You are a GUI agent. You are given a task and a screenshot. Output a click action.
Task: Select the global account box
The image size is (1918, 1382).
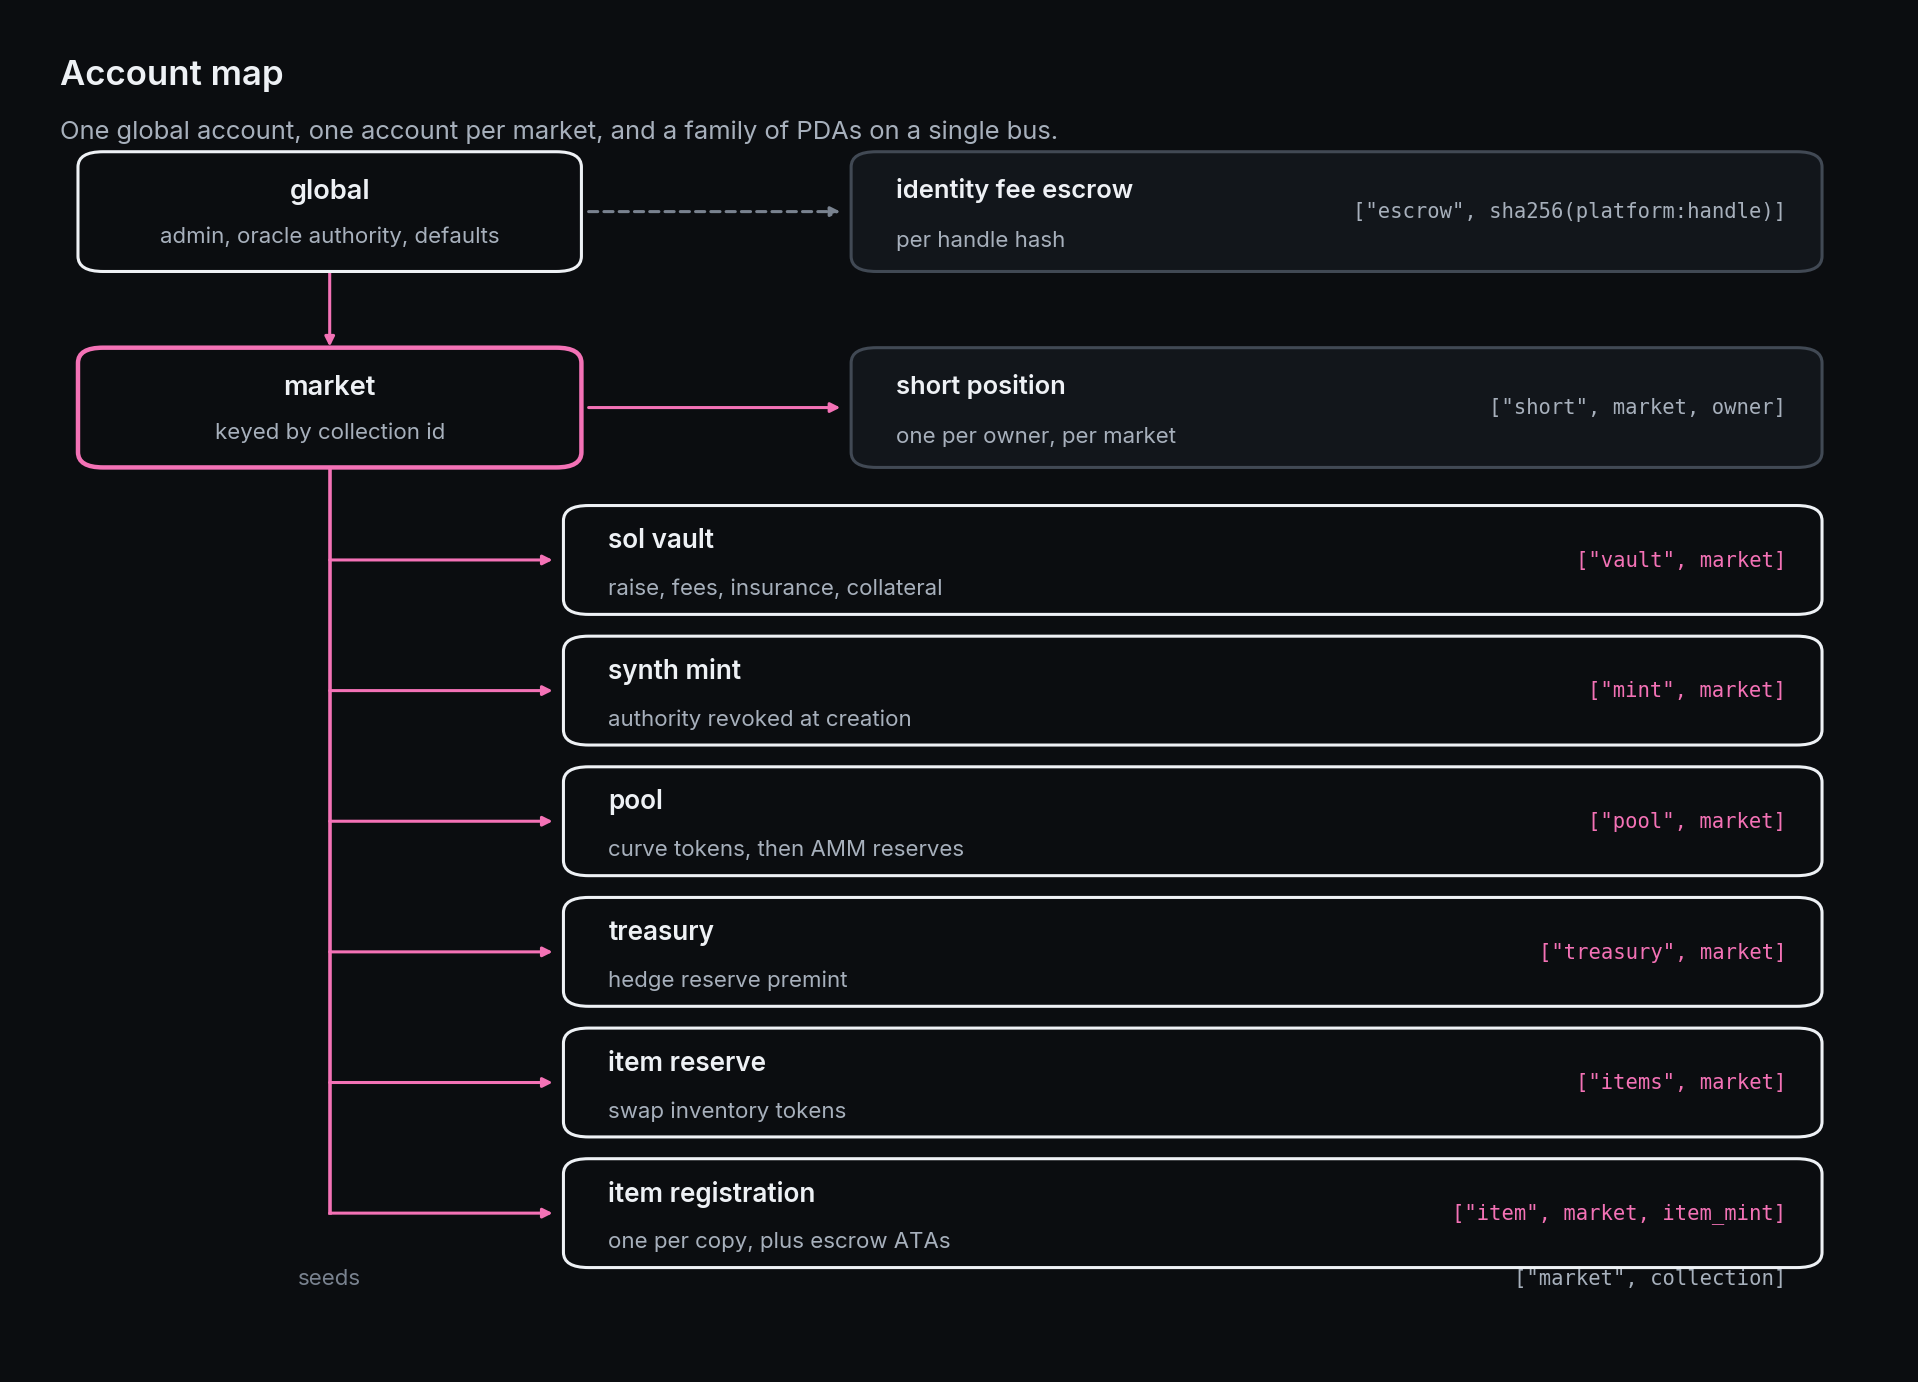(x=330, y=211)
